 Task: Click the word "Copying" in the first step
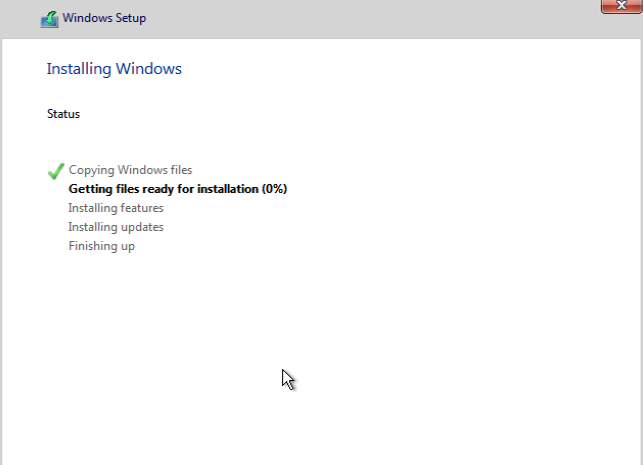91,170
